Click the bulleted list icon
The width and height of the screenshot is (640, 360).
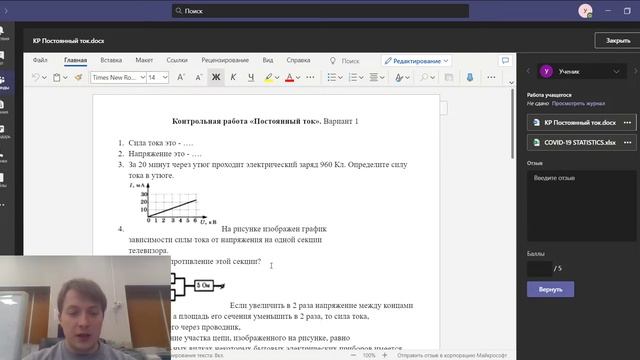tap(332, 77)
